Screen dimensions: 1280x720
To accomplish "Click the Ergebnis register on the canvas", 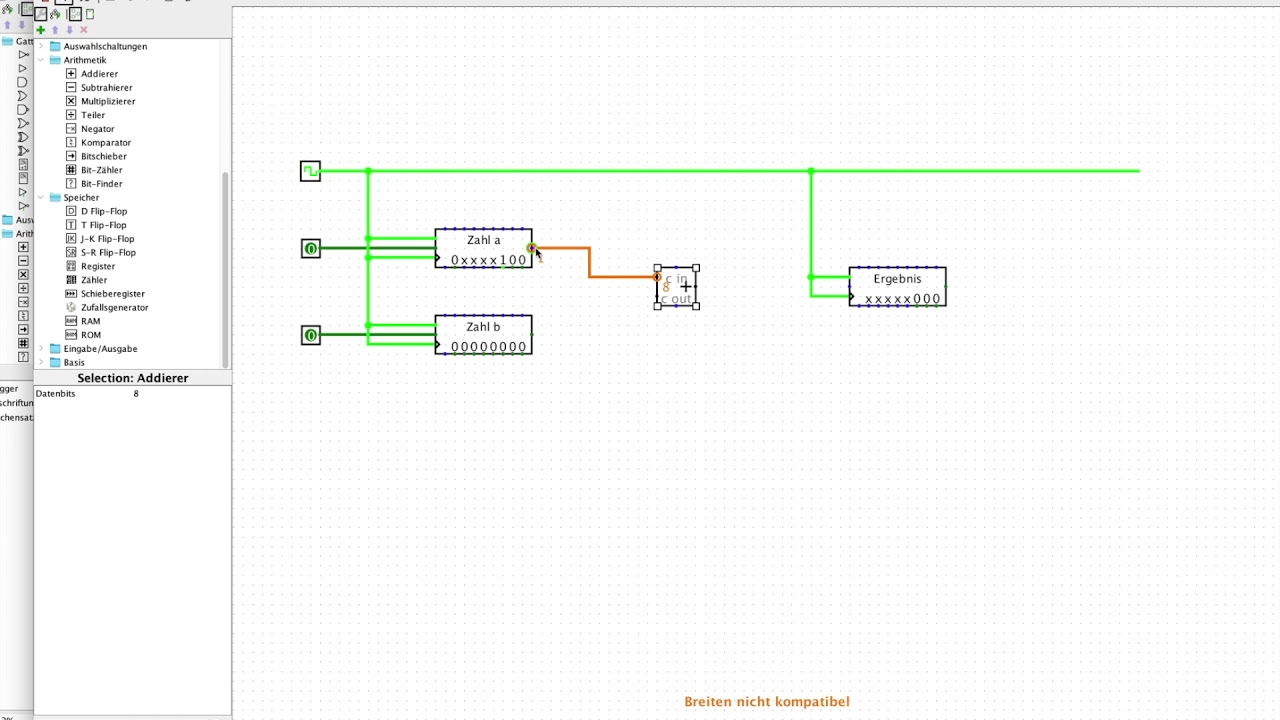I will [x=897, y=287].
